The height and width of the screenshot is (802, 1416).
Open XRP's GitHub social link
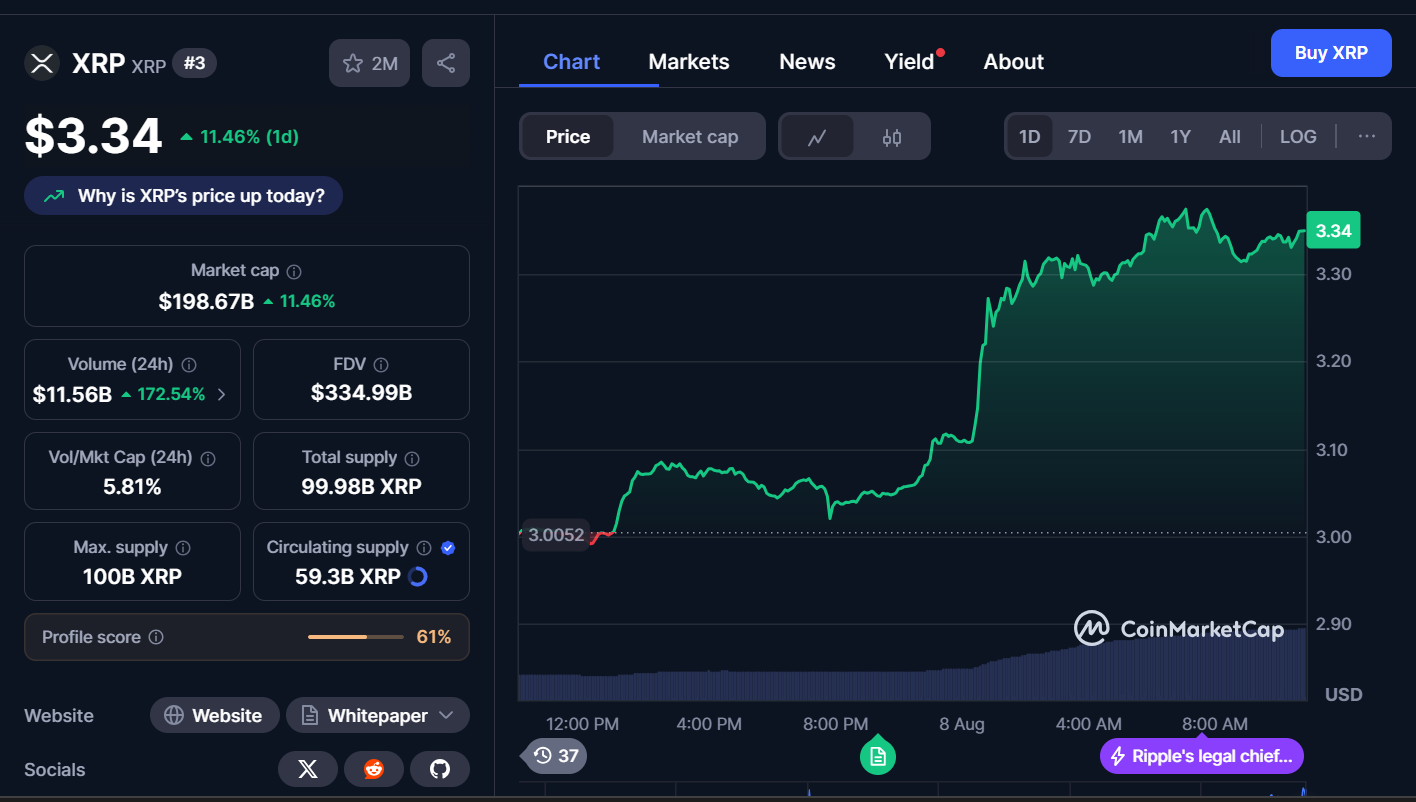pos(440,769)
